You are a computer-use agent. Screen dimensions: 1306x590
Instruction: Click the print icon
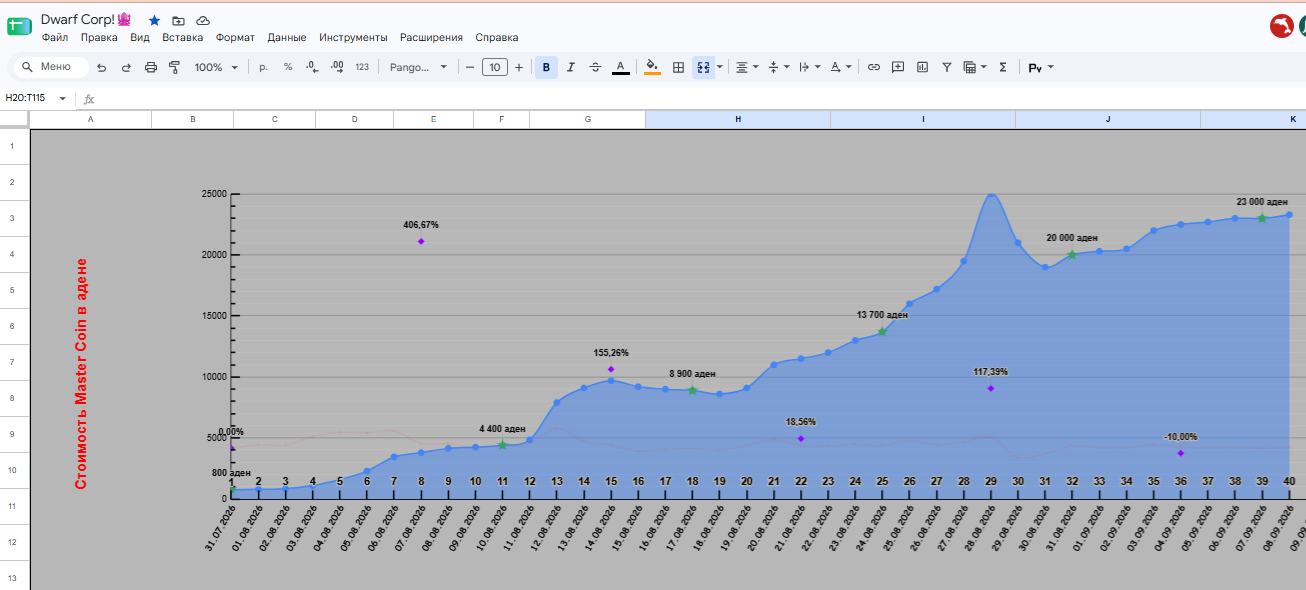tap(151, 67)
